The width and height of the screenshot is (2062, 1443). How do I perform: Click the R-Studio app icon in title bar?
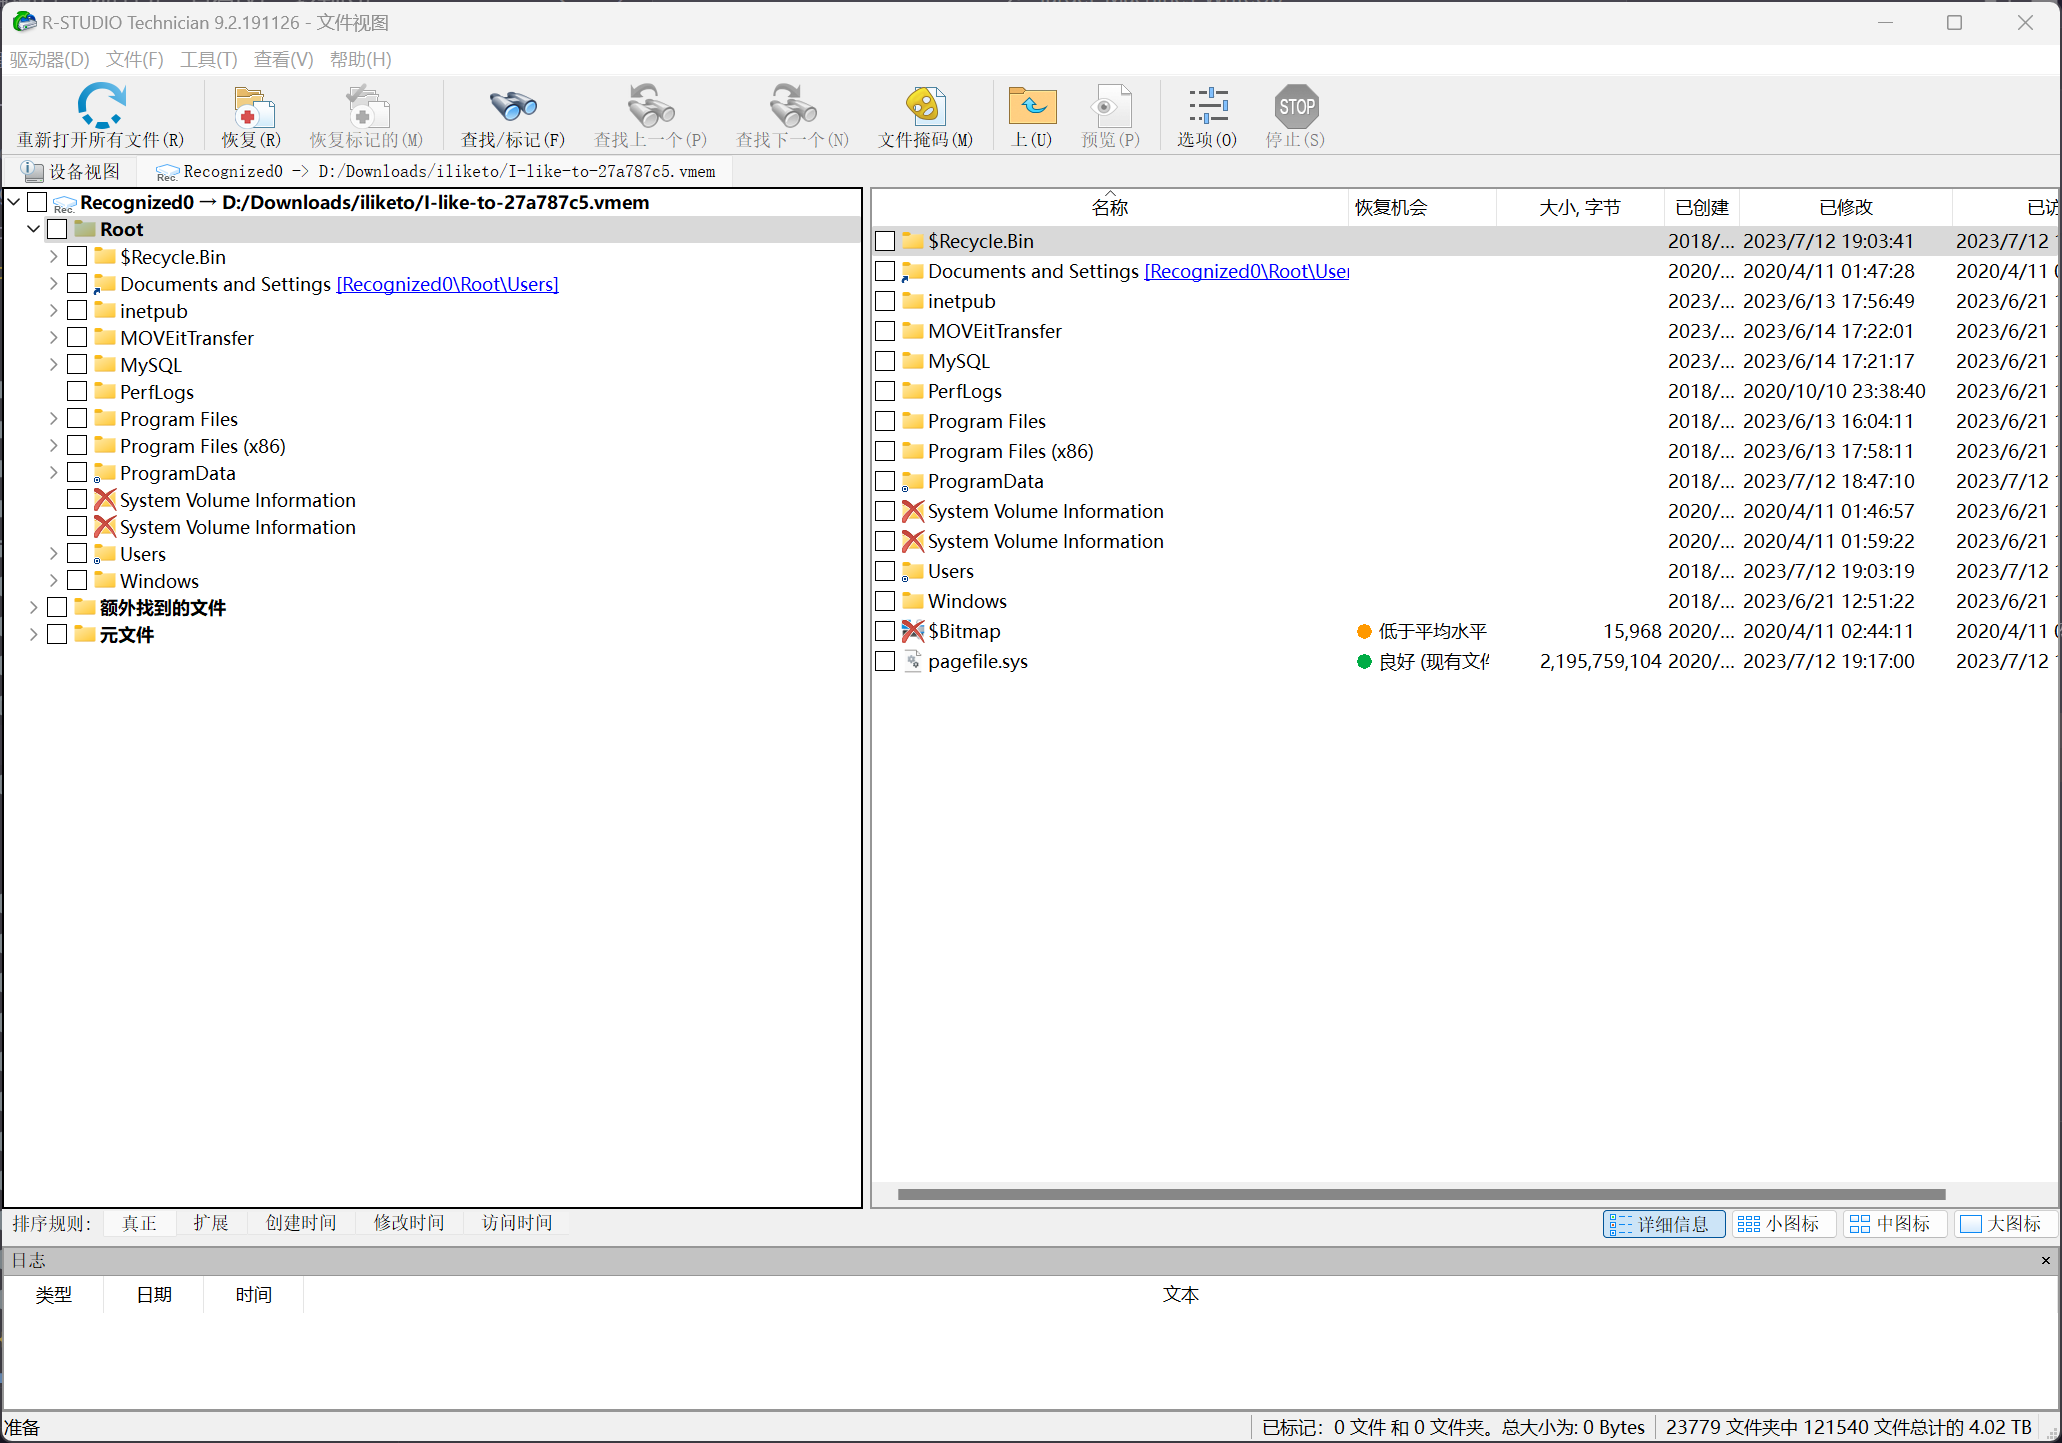pyautogui.click(x=23, y=22)
